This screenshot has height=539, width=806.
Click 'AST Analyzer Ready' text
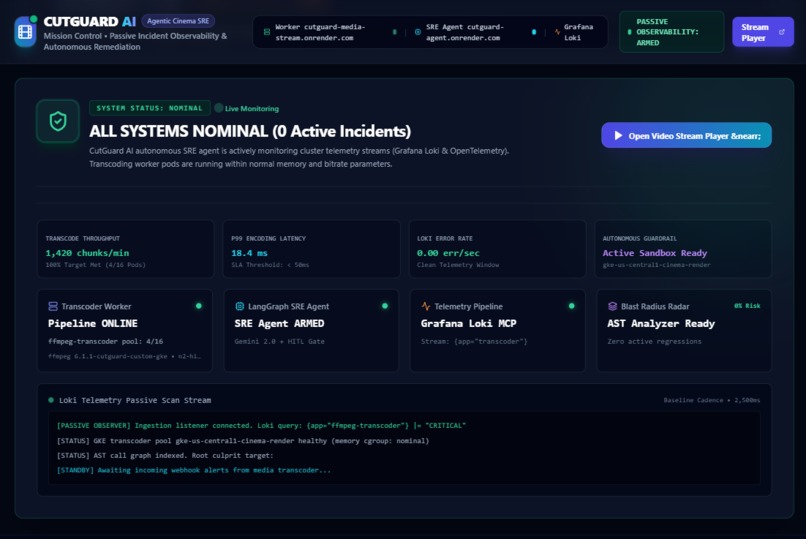click(661, 323)
